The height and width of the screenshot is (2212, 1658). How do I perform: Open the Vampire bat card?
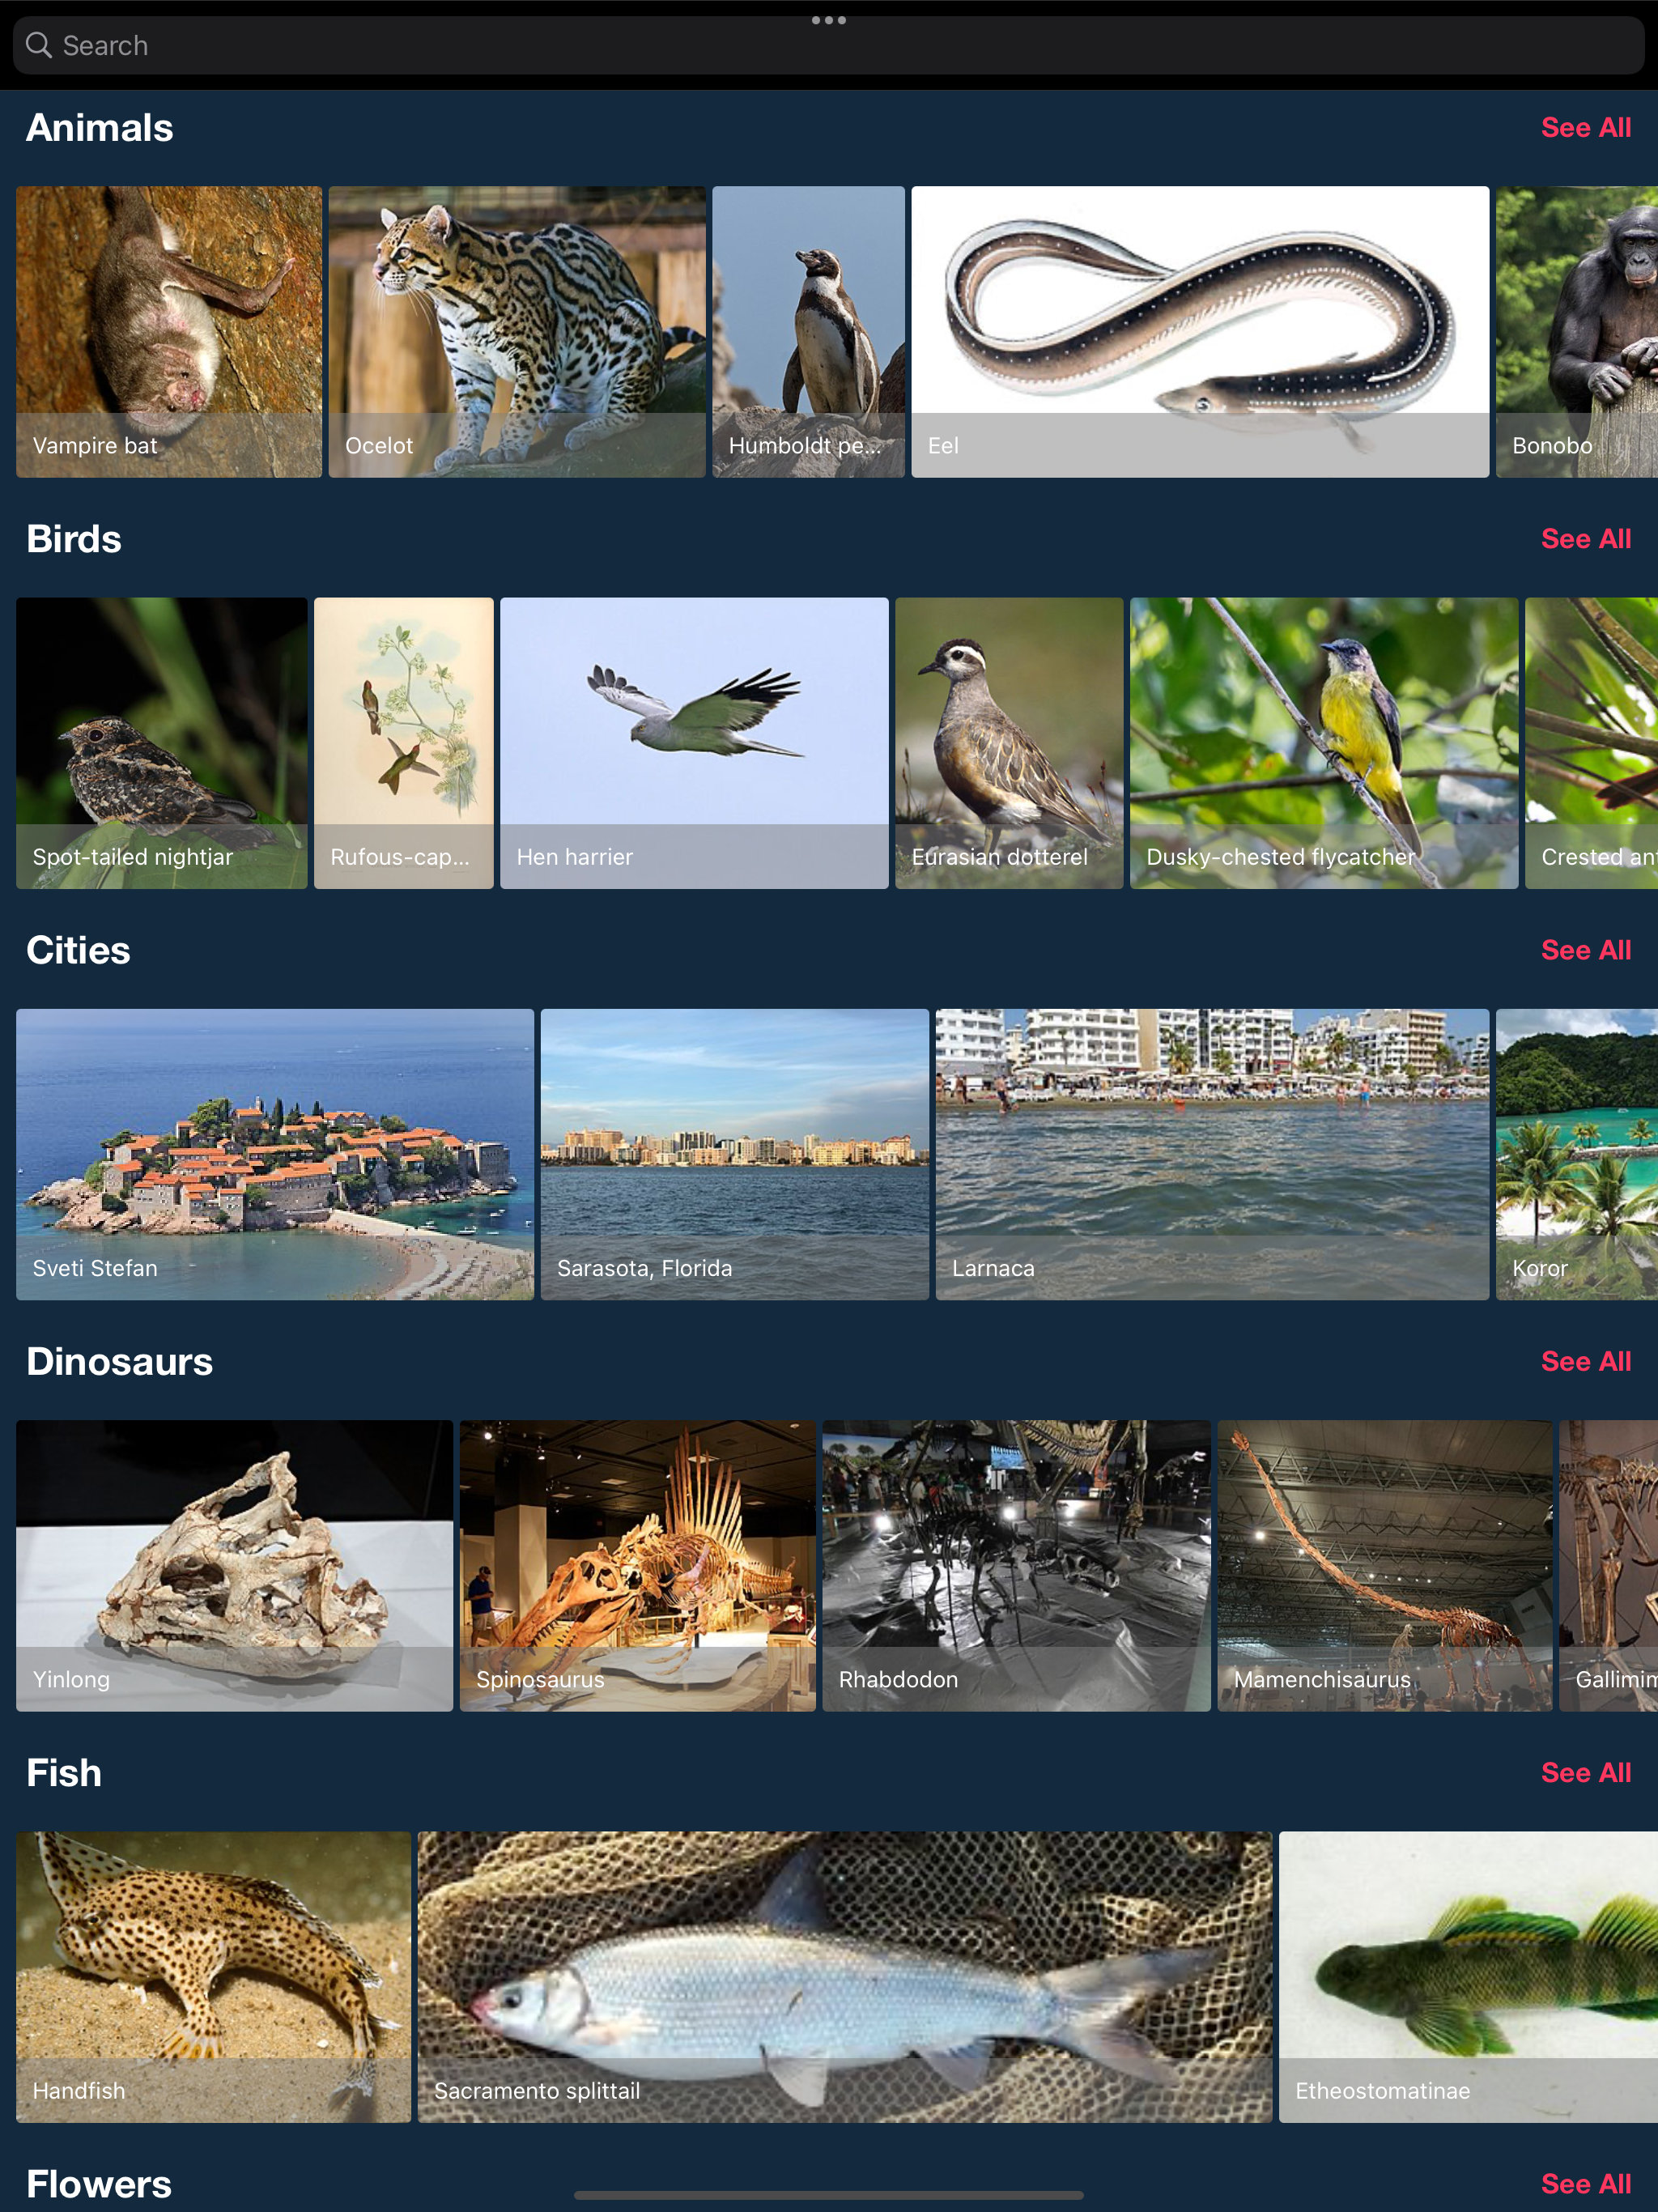tap(169, 331)
